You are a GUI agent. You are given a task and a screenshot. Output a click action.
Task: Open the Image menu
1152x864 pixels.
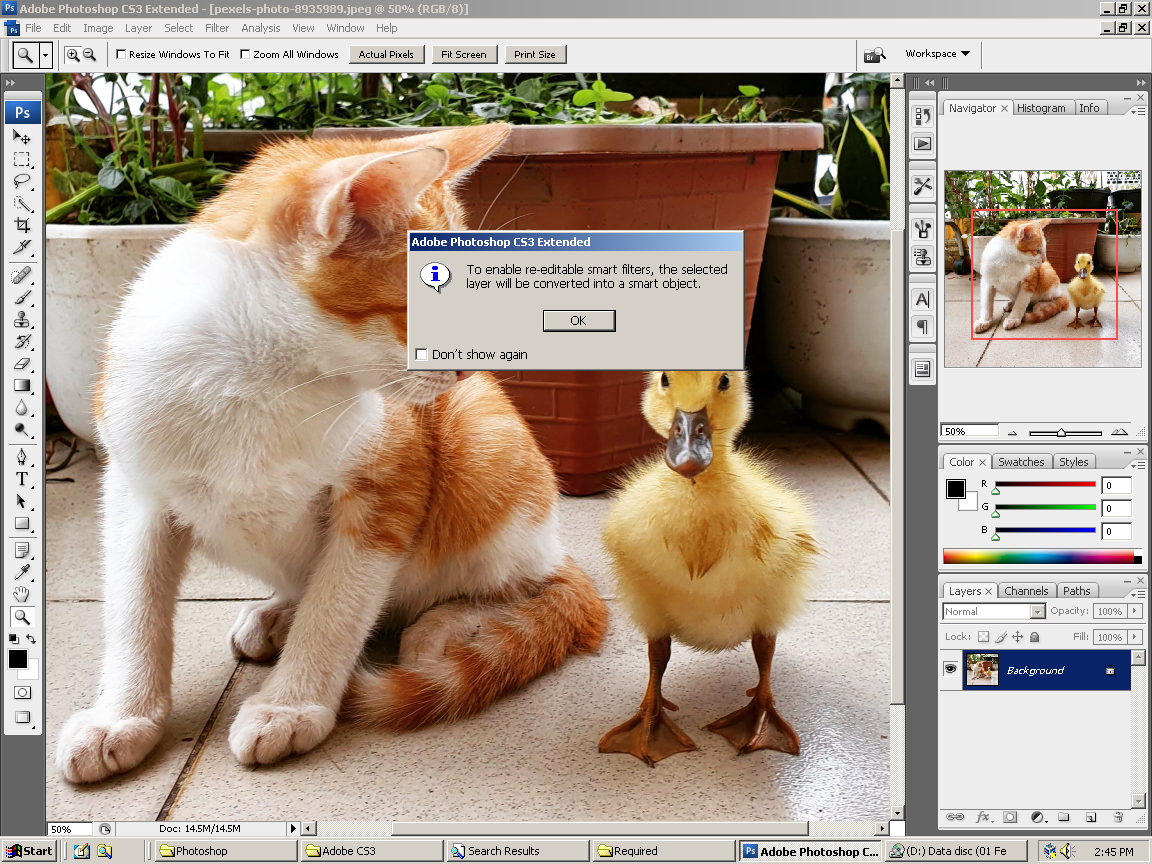tap(98, 28)
